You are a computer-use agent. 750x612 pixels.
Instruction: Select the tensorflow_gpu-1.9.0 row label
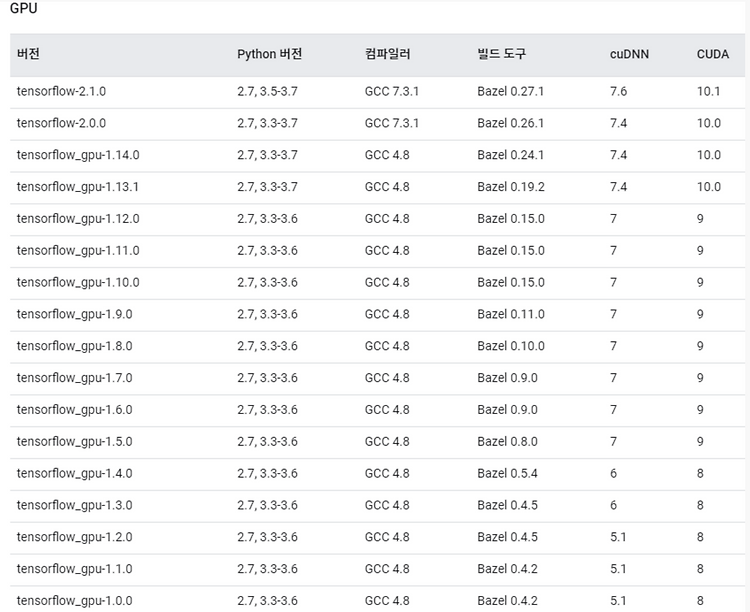(x=74, y=314)
